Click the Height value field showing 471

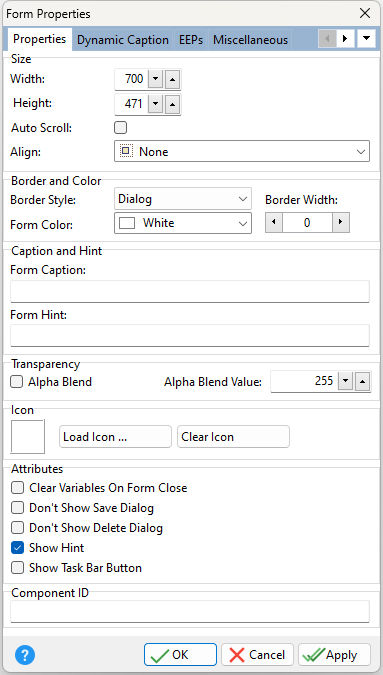tap(131, 105)
